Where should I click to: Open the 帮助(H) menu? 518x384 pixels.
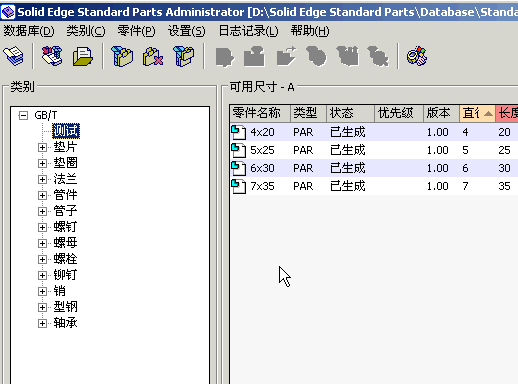[x=310, y=31]
